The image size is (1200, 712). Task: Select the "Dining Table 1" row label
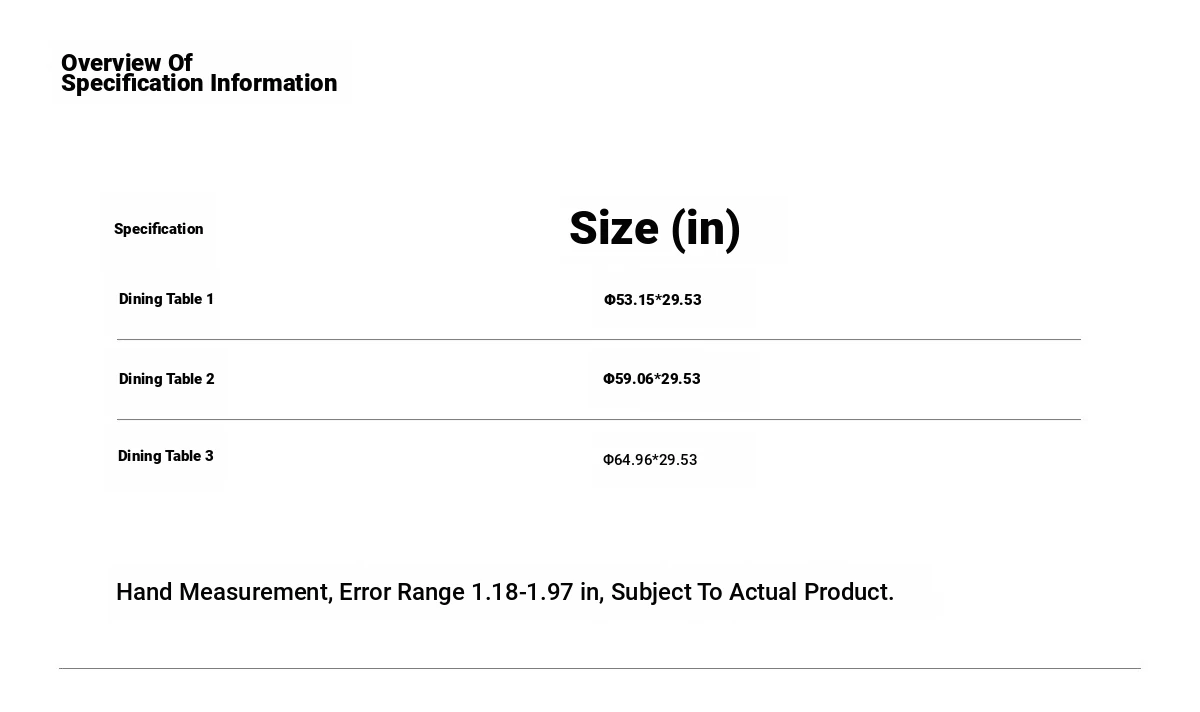coord(166,299)
